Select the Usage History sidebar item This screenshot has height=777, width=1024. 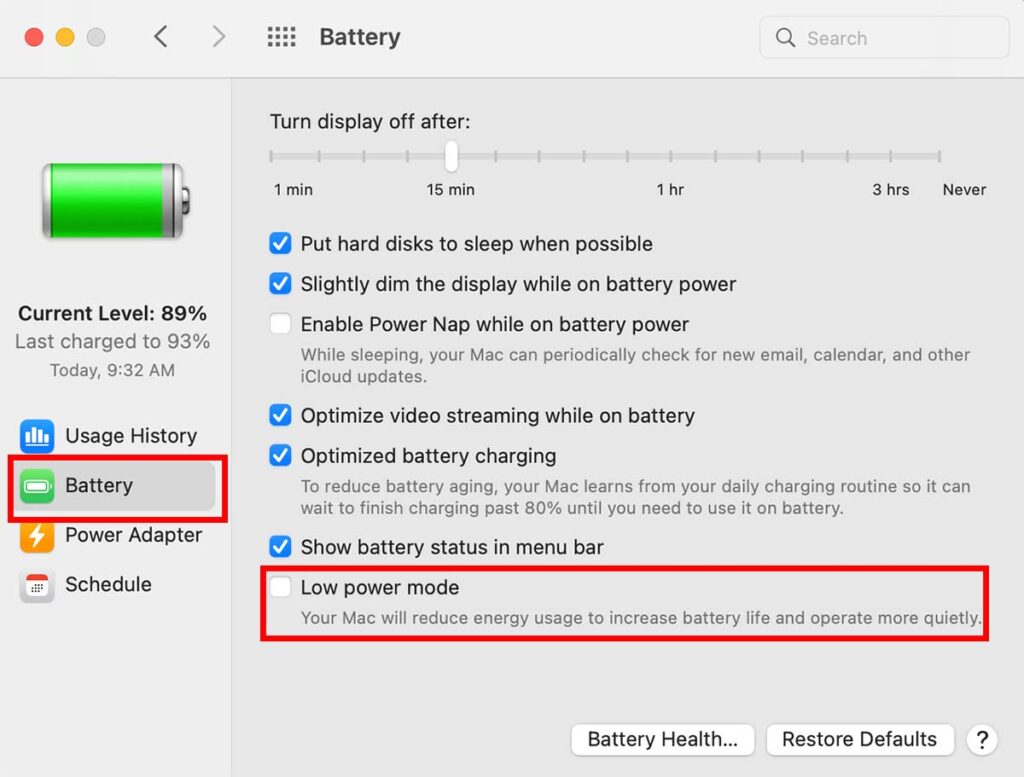coord(112,436)
